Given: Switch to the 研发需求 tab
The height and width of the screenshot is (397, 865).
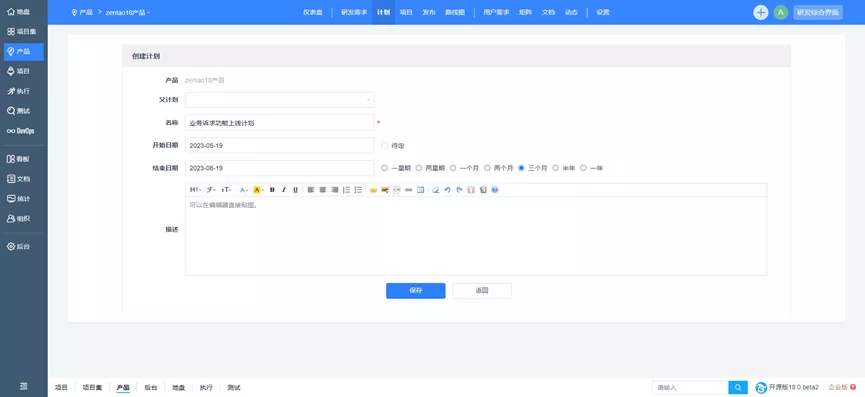Looking at the screenshot, I should (354, 12).
